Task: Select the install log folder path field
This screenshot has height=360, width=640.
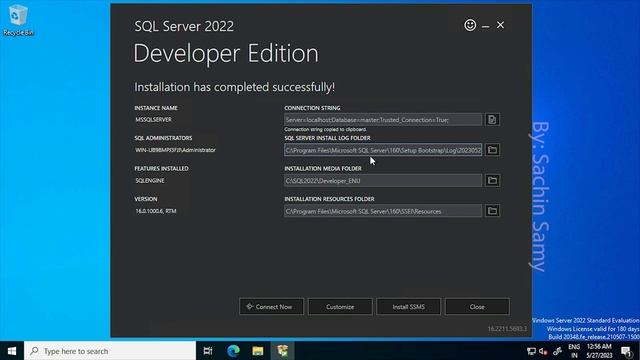Action: 383,150
